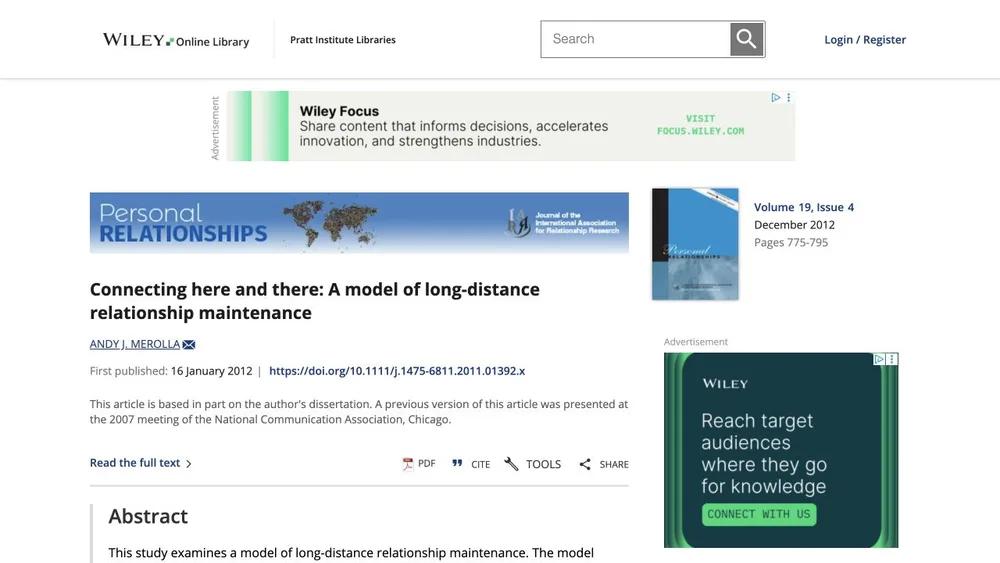Open the Cite tool

click(471, 464)
